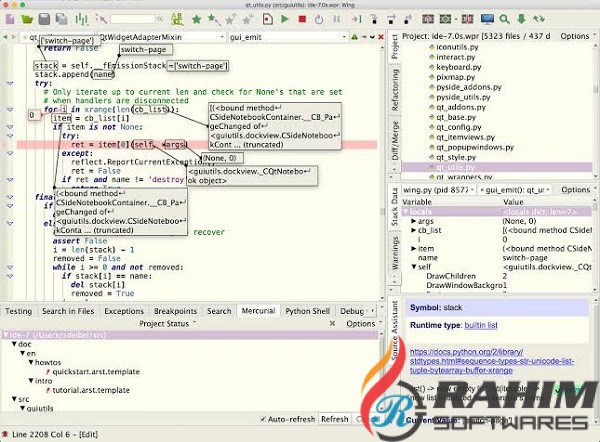Open Stack Data Options menu

click(x=578, y=190)
